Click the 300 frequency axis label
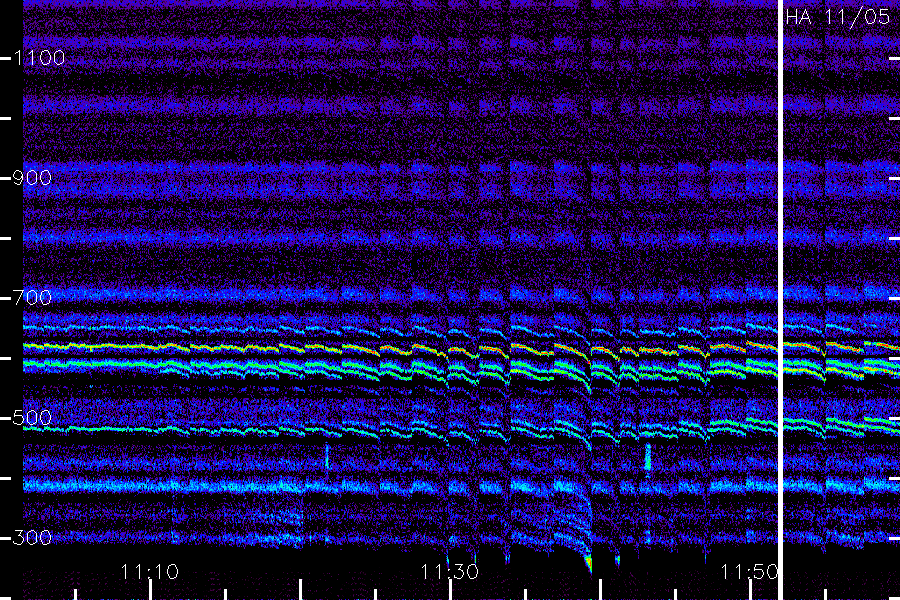900x600 pixels. 32,537
